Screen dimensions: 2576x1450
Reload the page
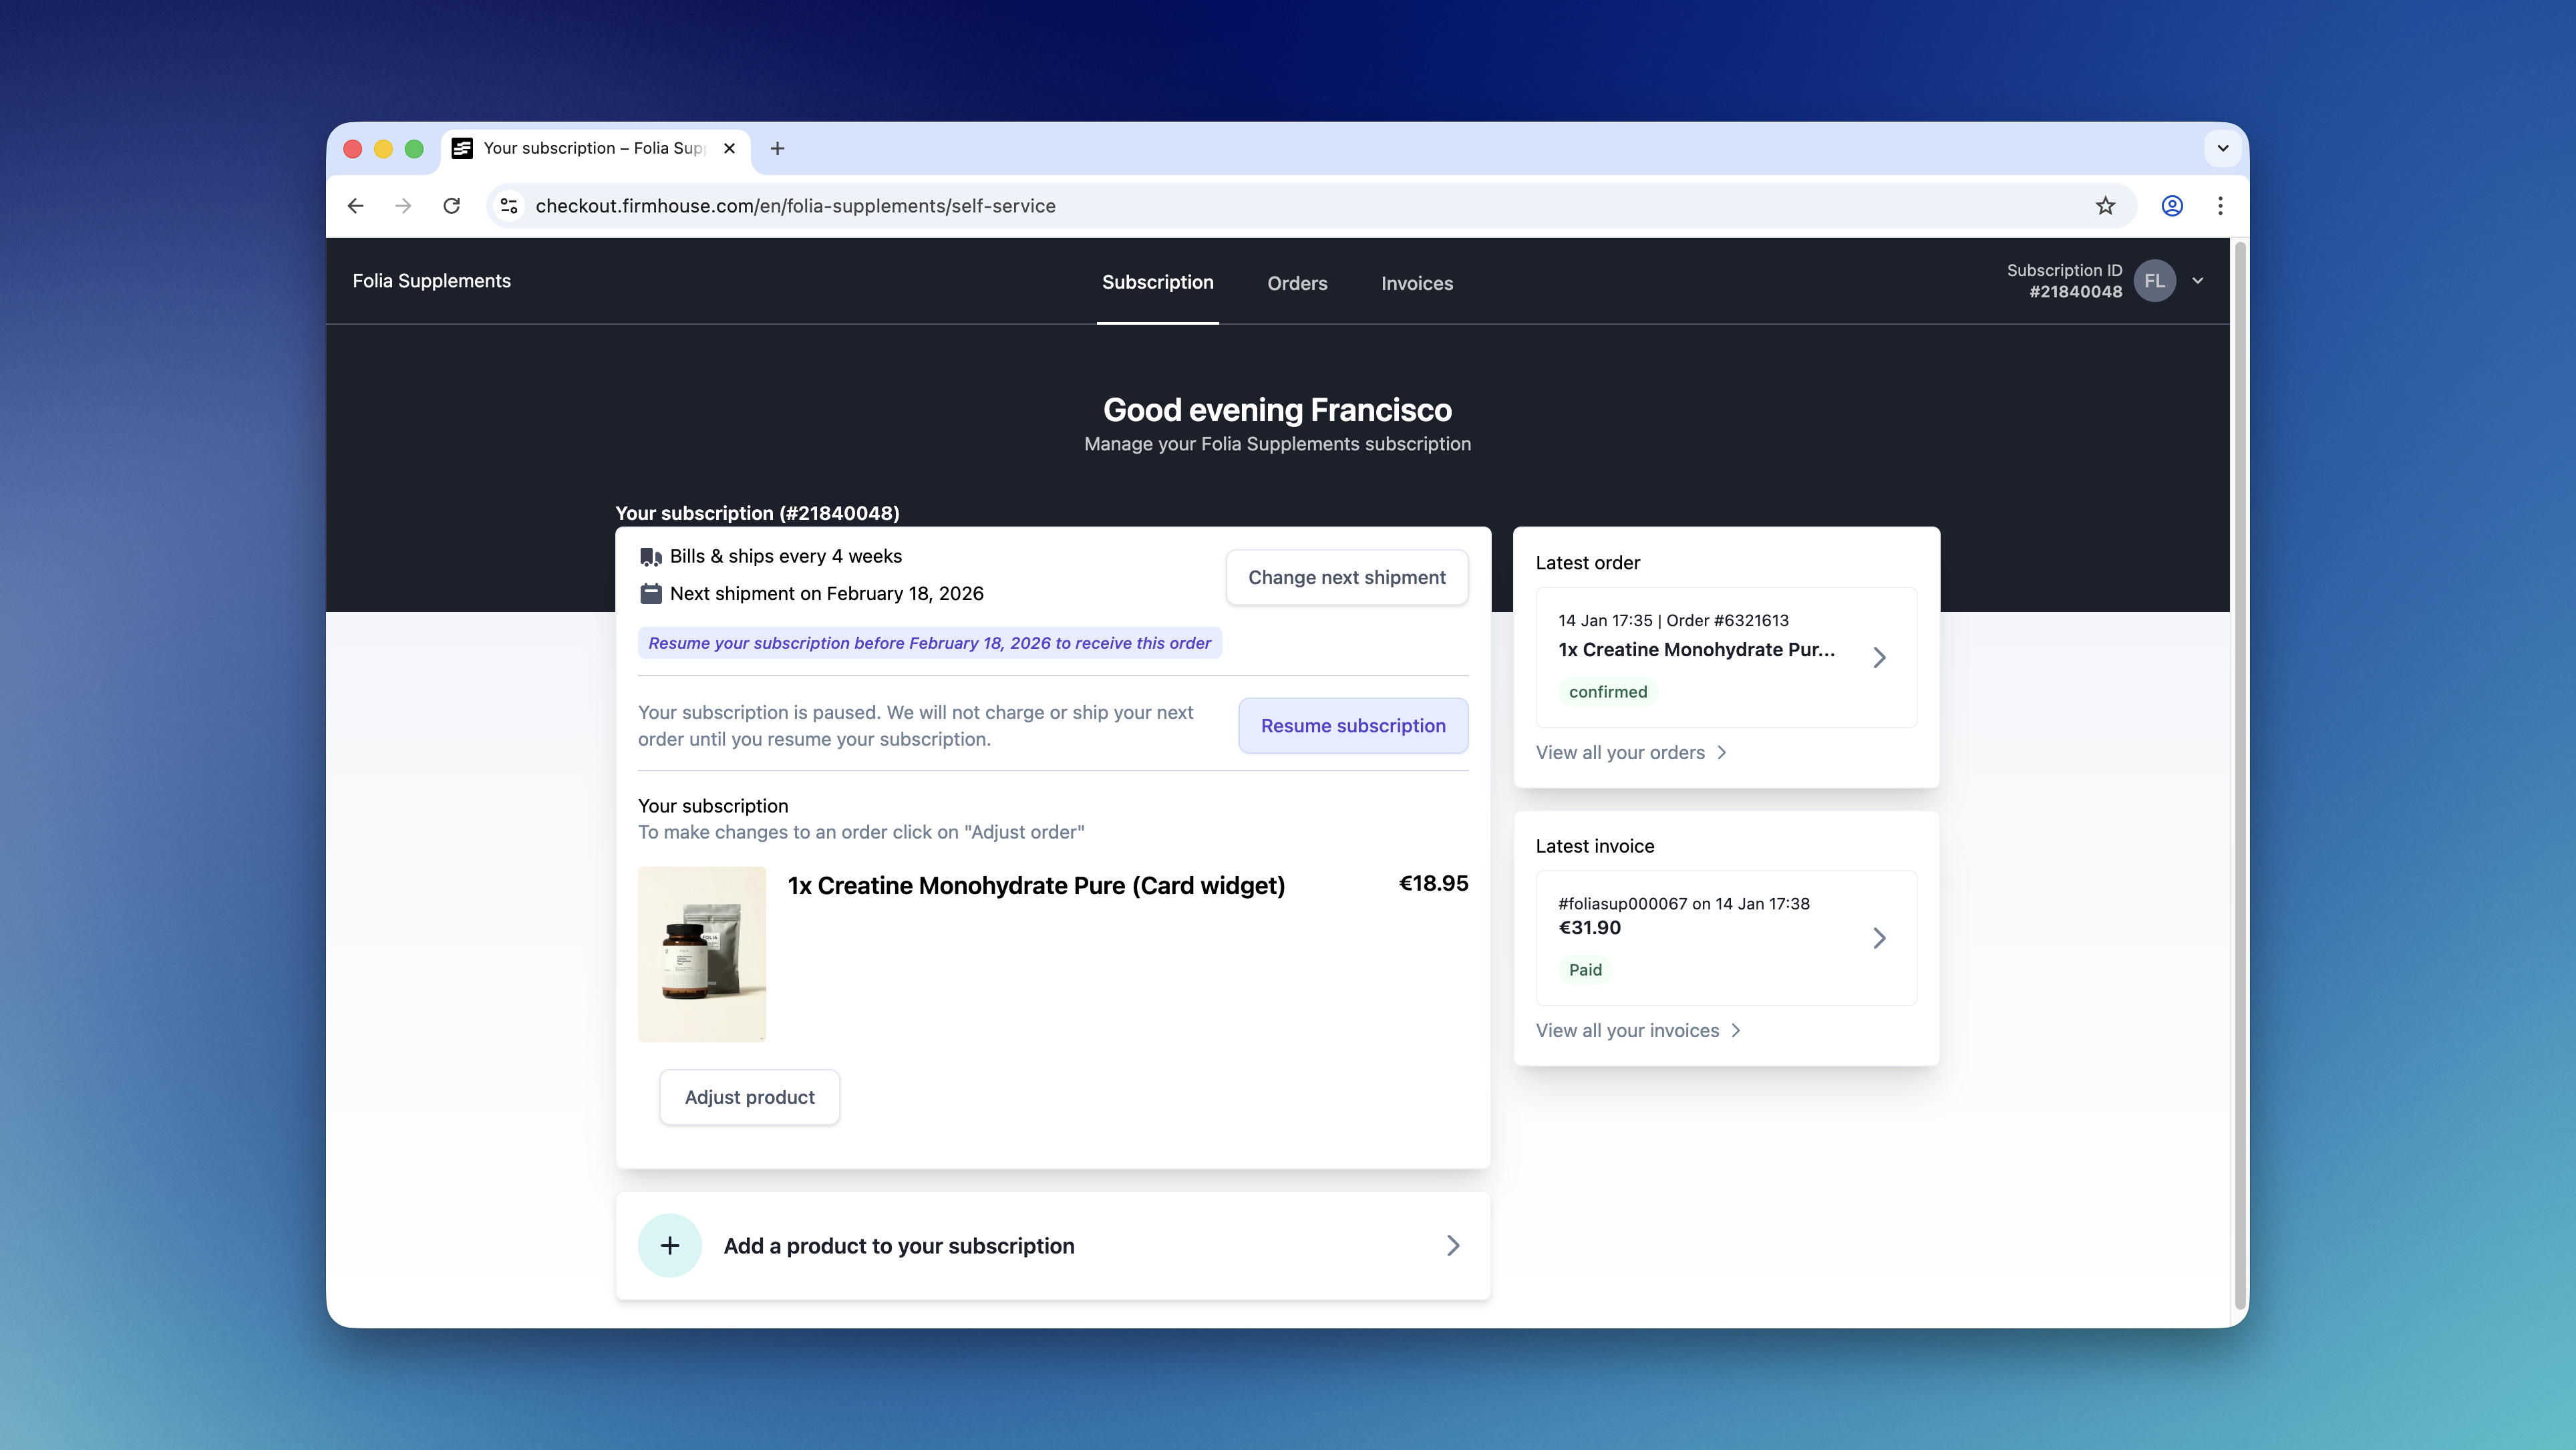coord(452,206)
